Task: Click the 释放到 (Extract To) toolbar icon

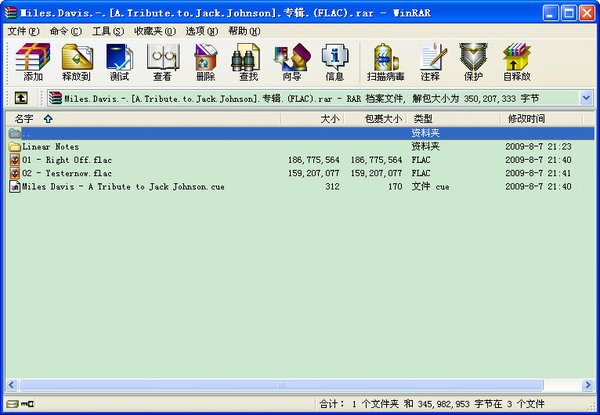Action: pos(77,62)
